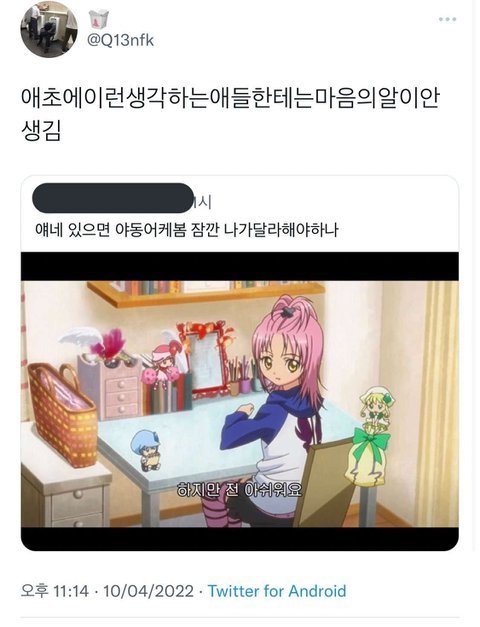Click the word 생김 on the tweet's second line

coord(41,131)
